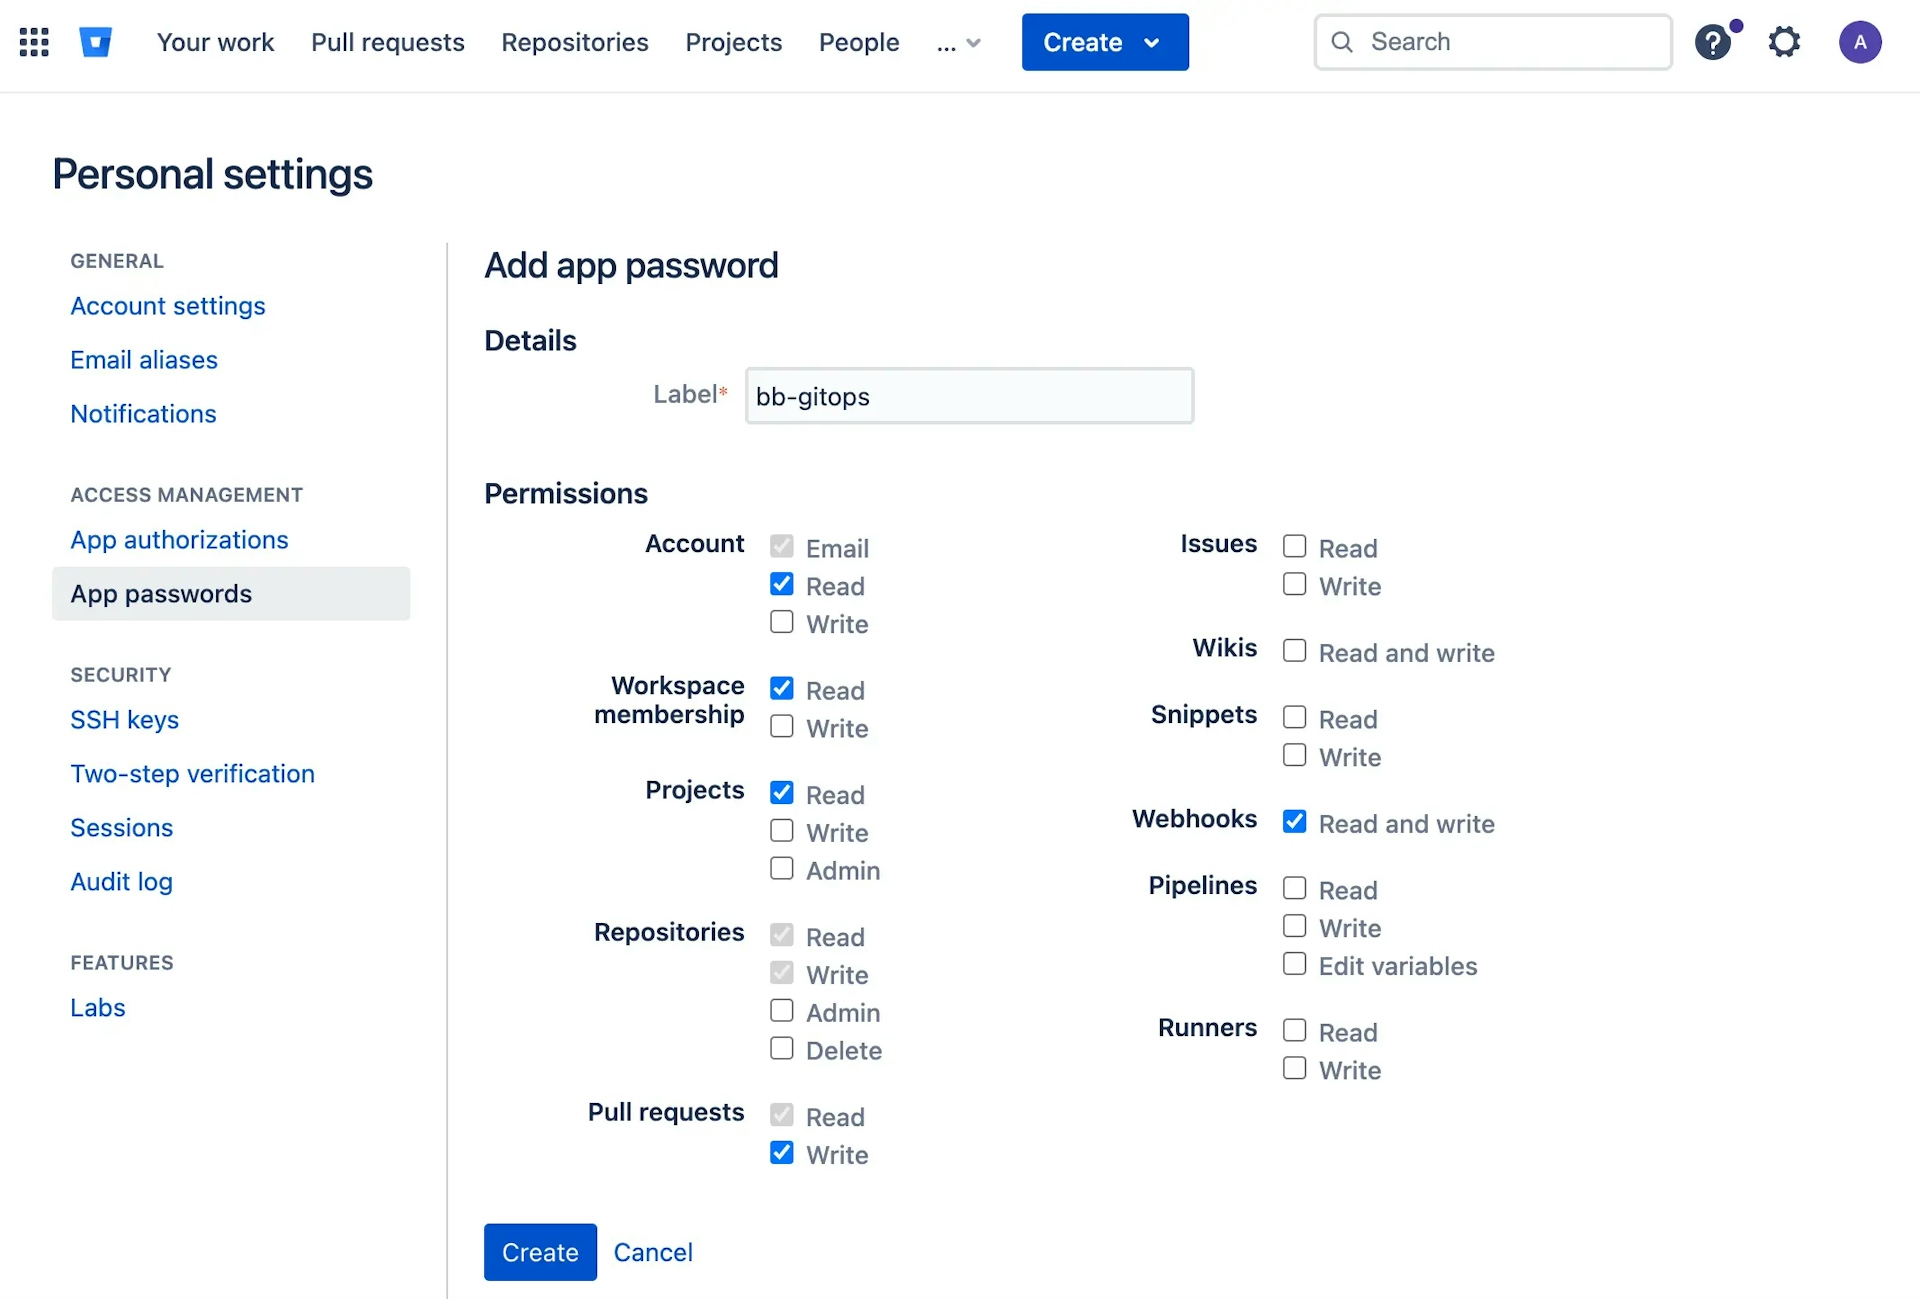Expand the Repositories Write permission
The height and width of the screenshot is (1299, 1920).
[781, 973]
